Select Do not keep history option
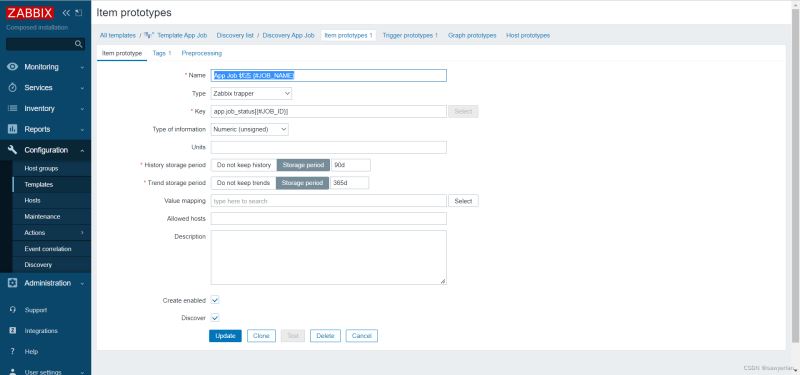The height and width of the screenshot is (375, 800). (244, 165)
